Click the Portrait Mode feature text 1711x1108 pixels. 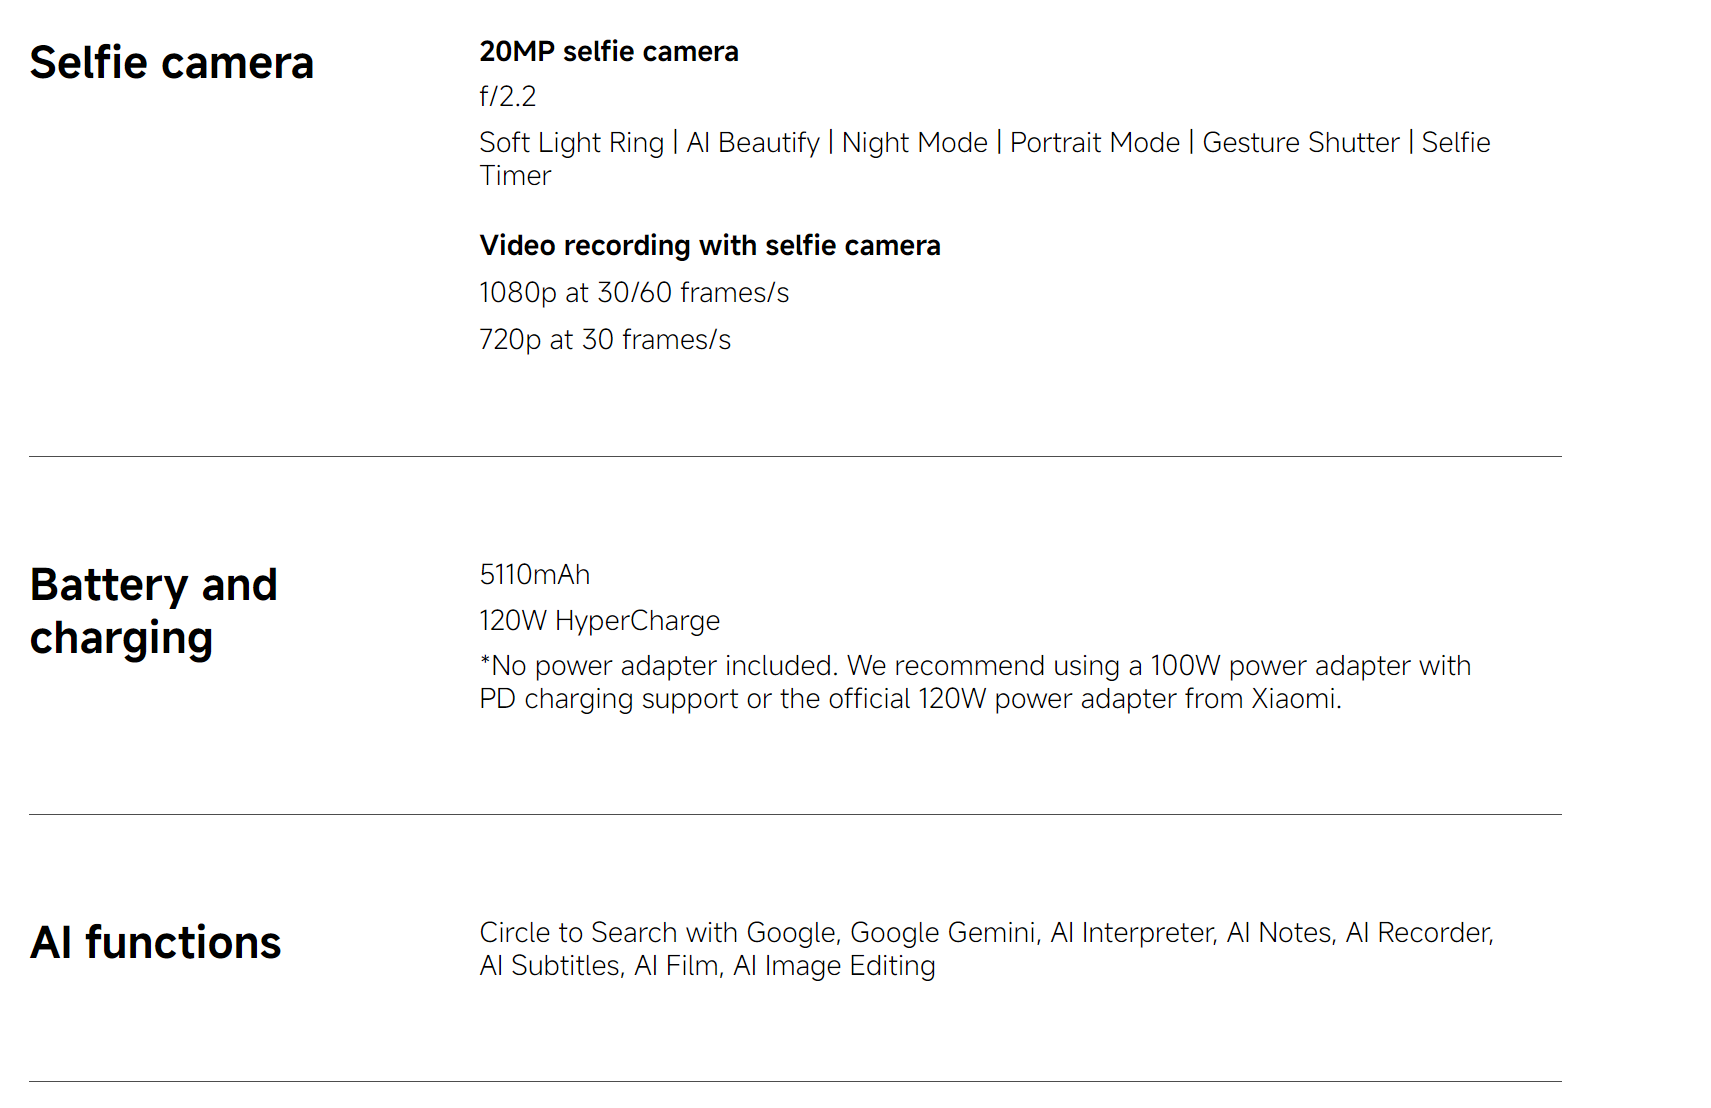(x=1094, y=143)
